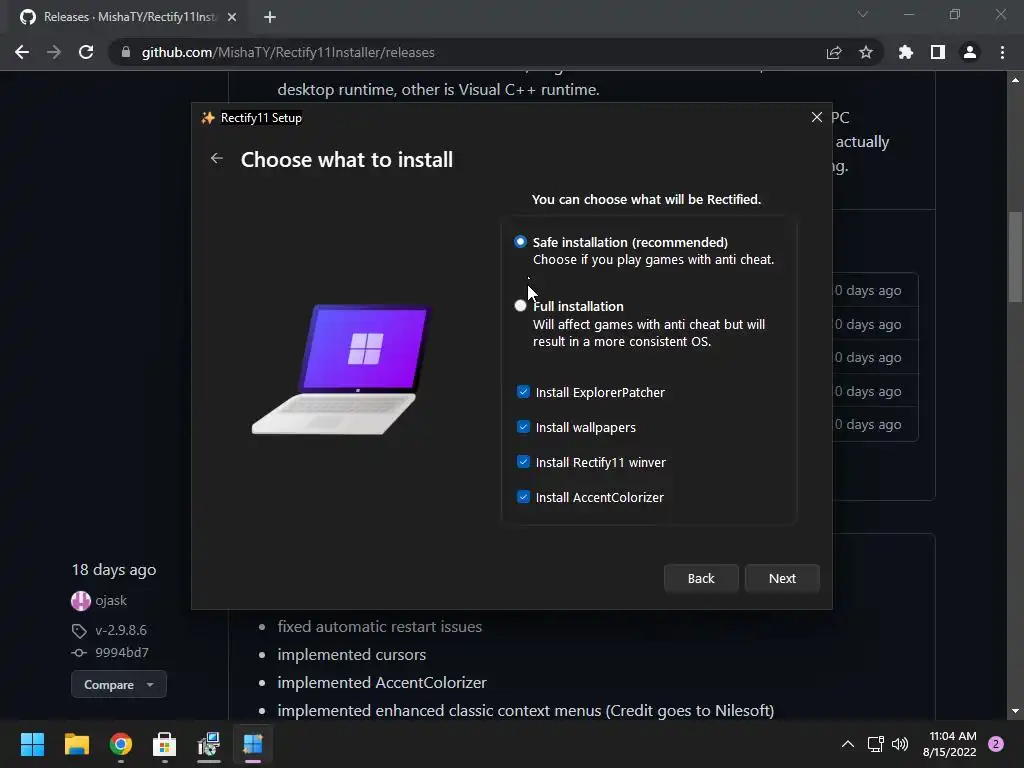This screenshot has width=1024, height=768.
Task: Select Full installation radio button
Action: click(x=520, y=306)
